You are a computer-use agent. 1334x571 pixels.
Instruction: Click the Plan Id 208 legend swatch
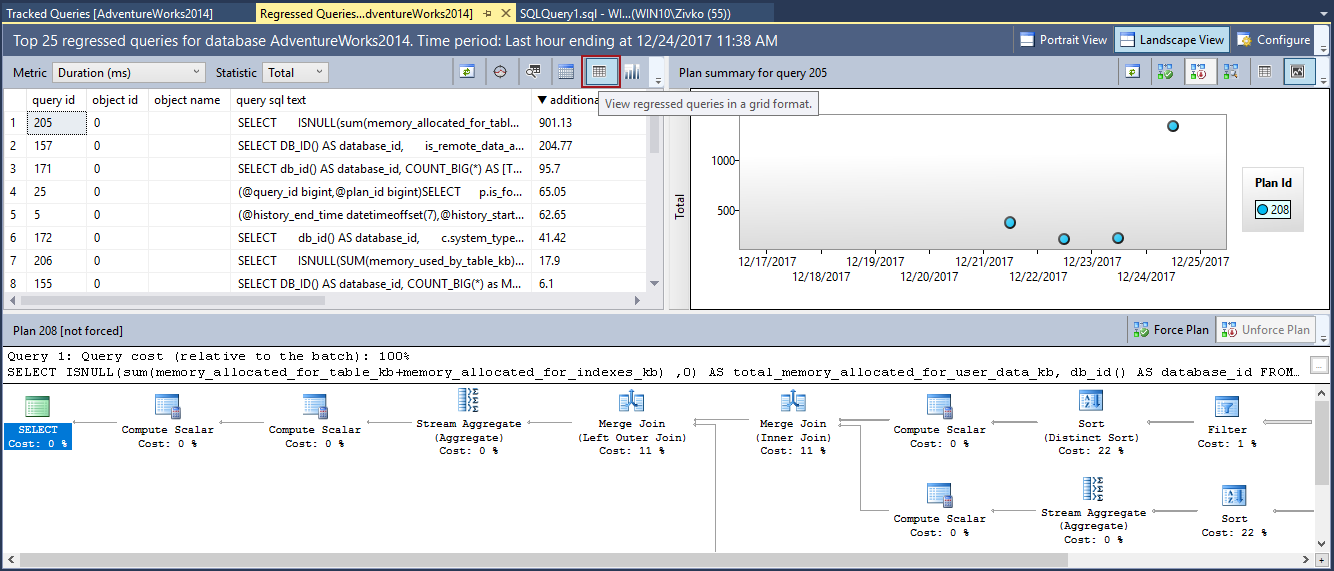1262,210
